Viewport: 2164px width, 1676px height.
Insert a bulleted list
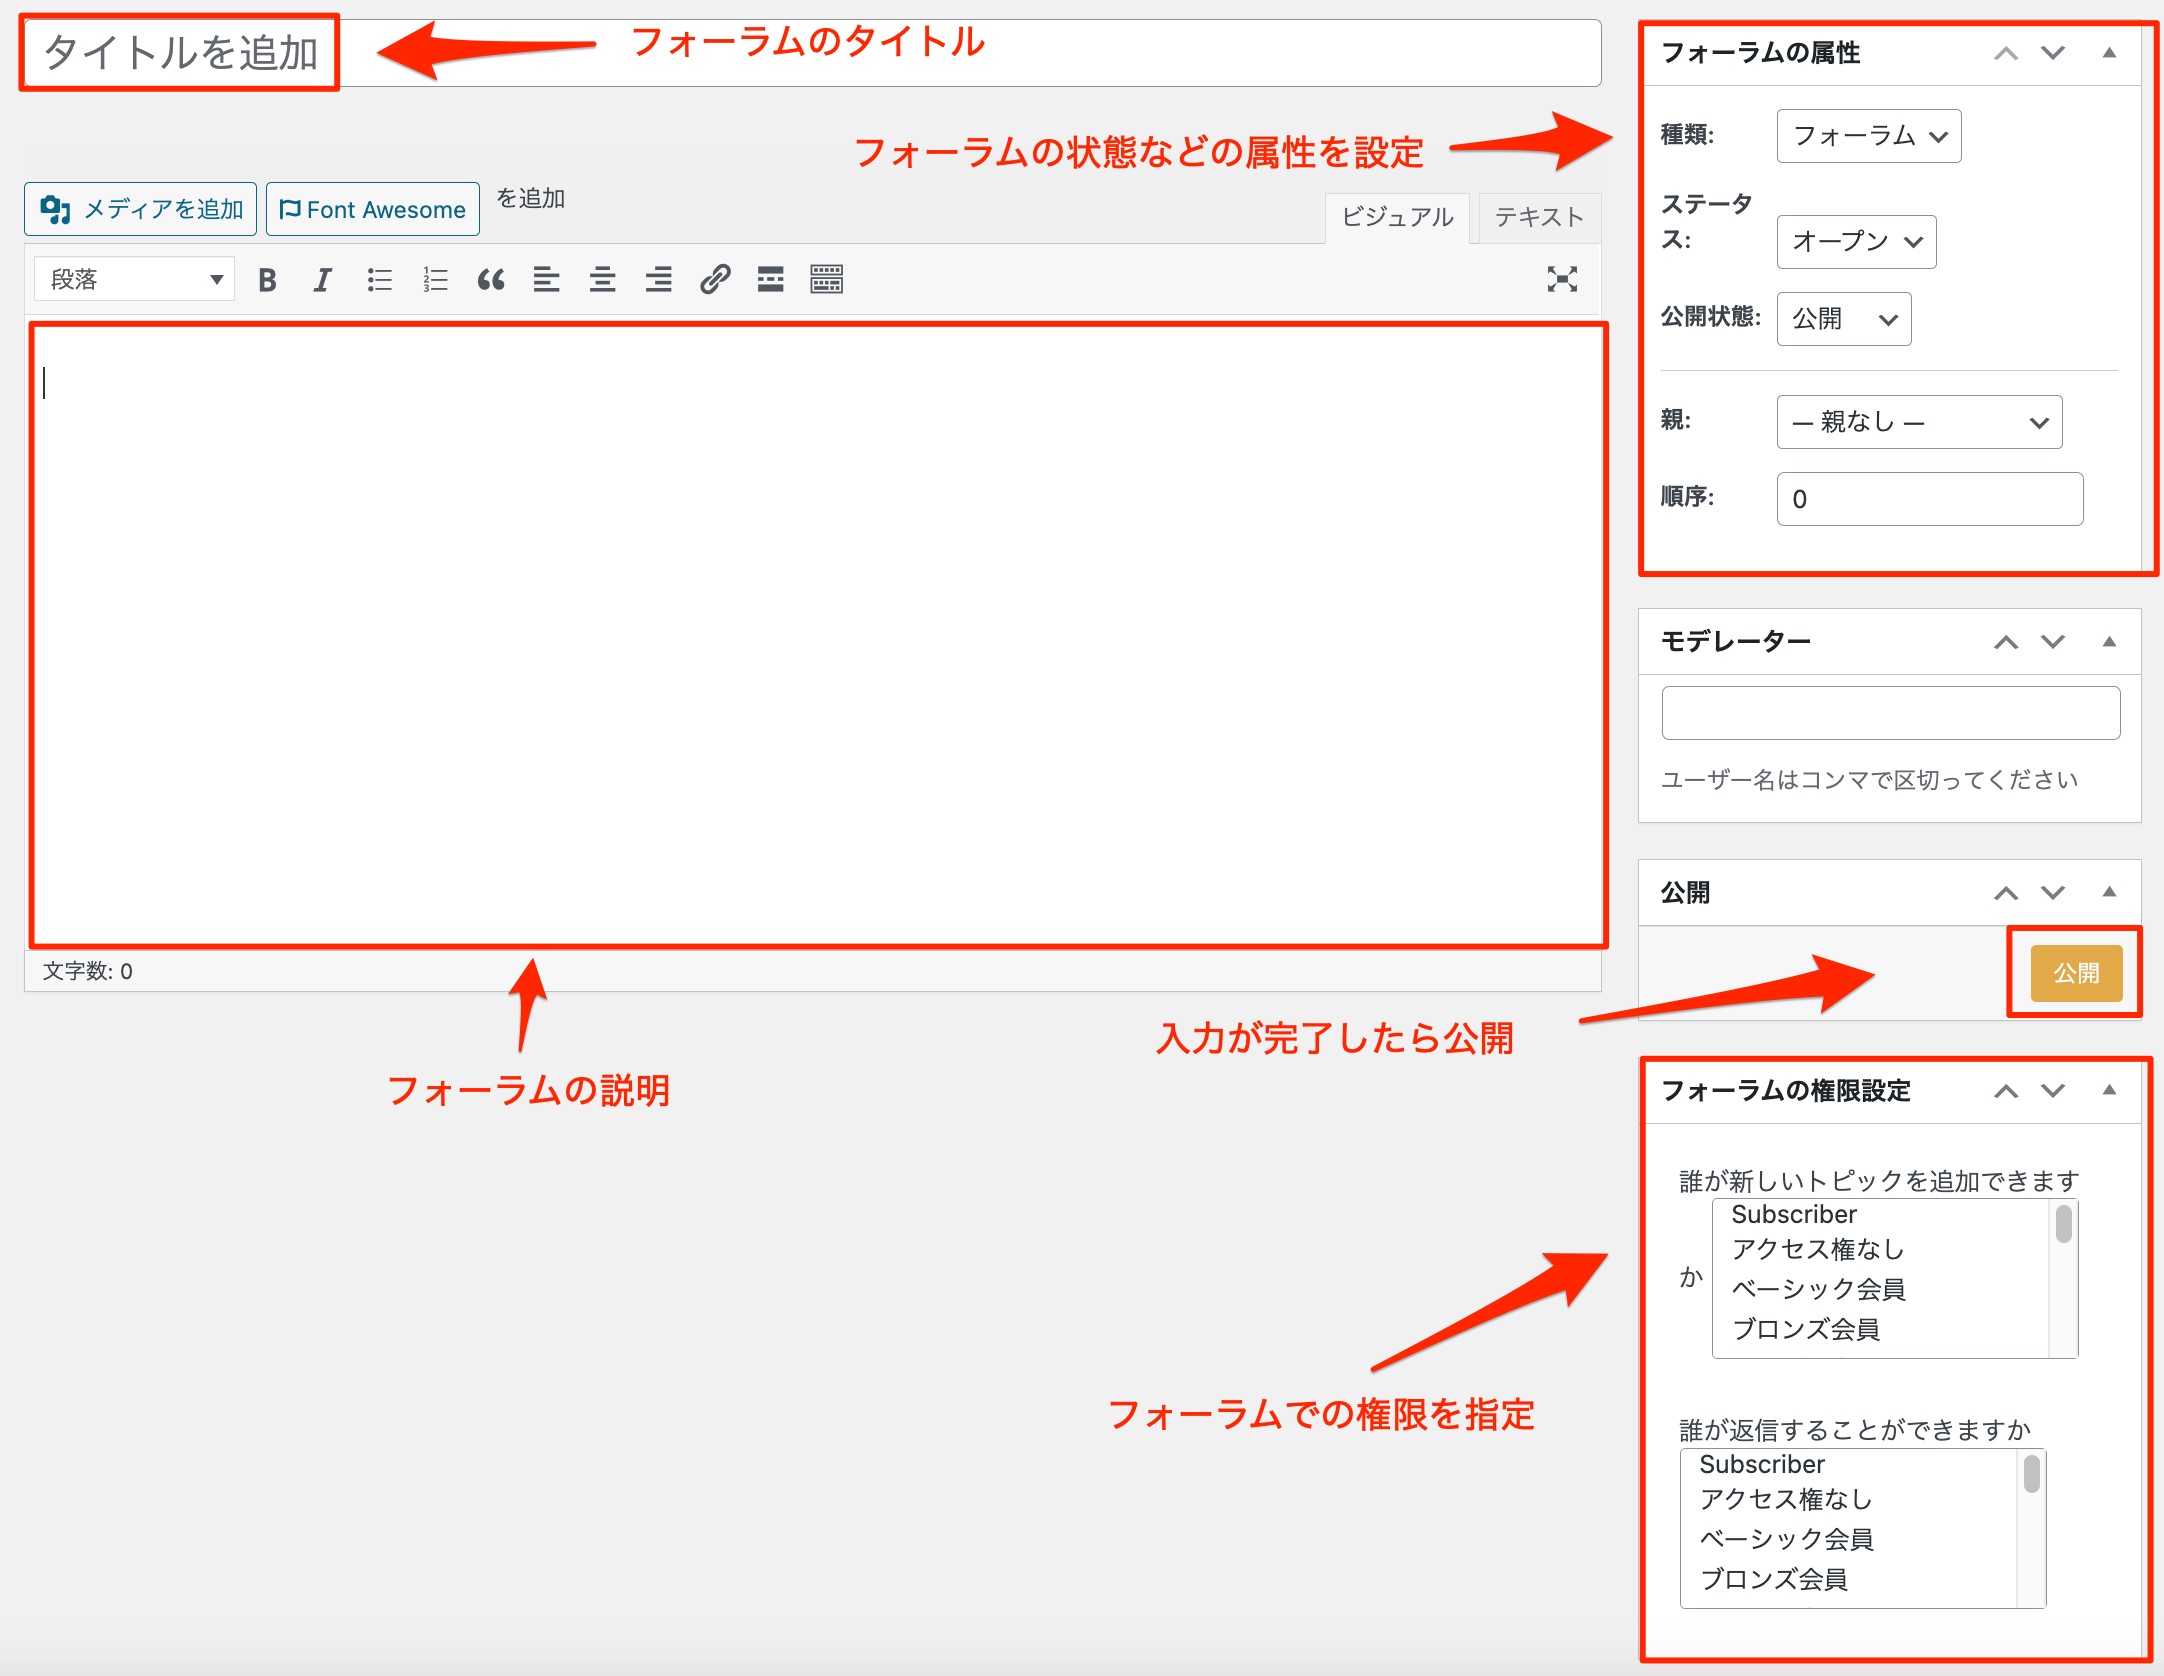click(x=379, y=280)
